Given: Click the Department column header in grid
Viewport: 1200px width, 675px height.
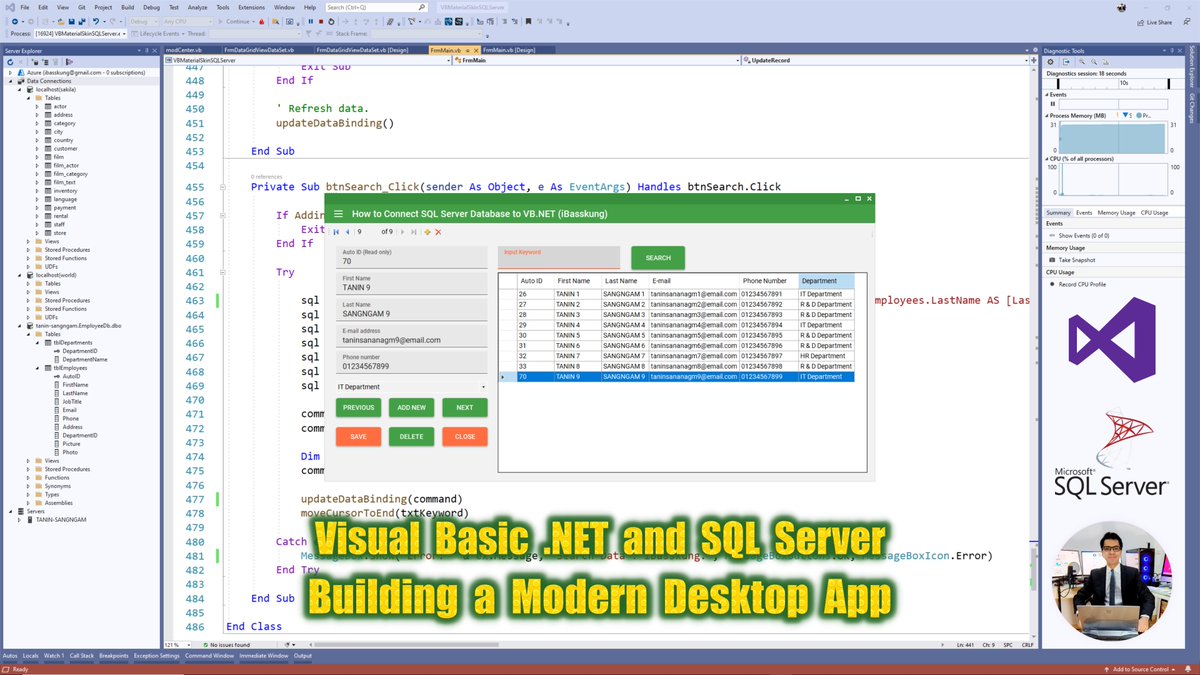Looking at the screenshot, I should [x=826, y=281].
